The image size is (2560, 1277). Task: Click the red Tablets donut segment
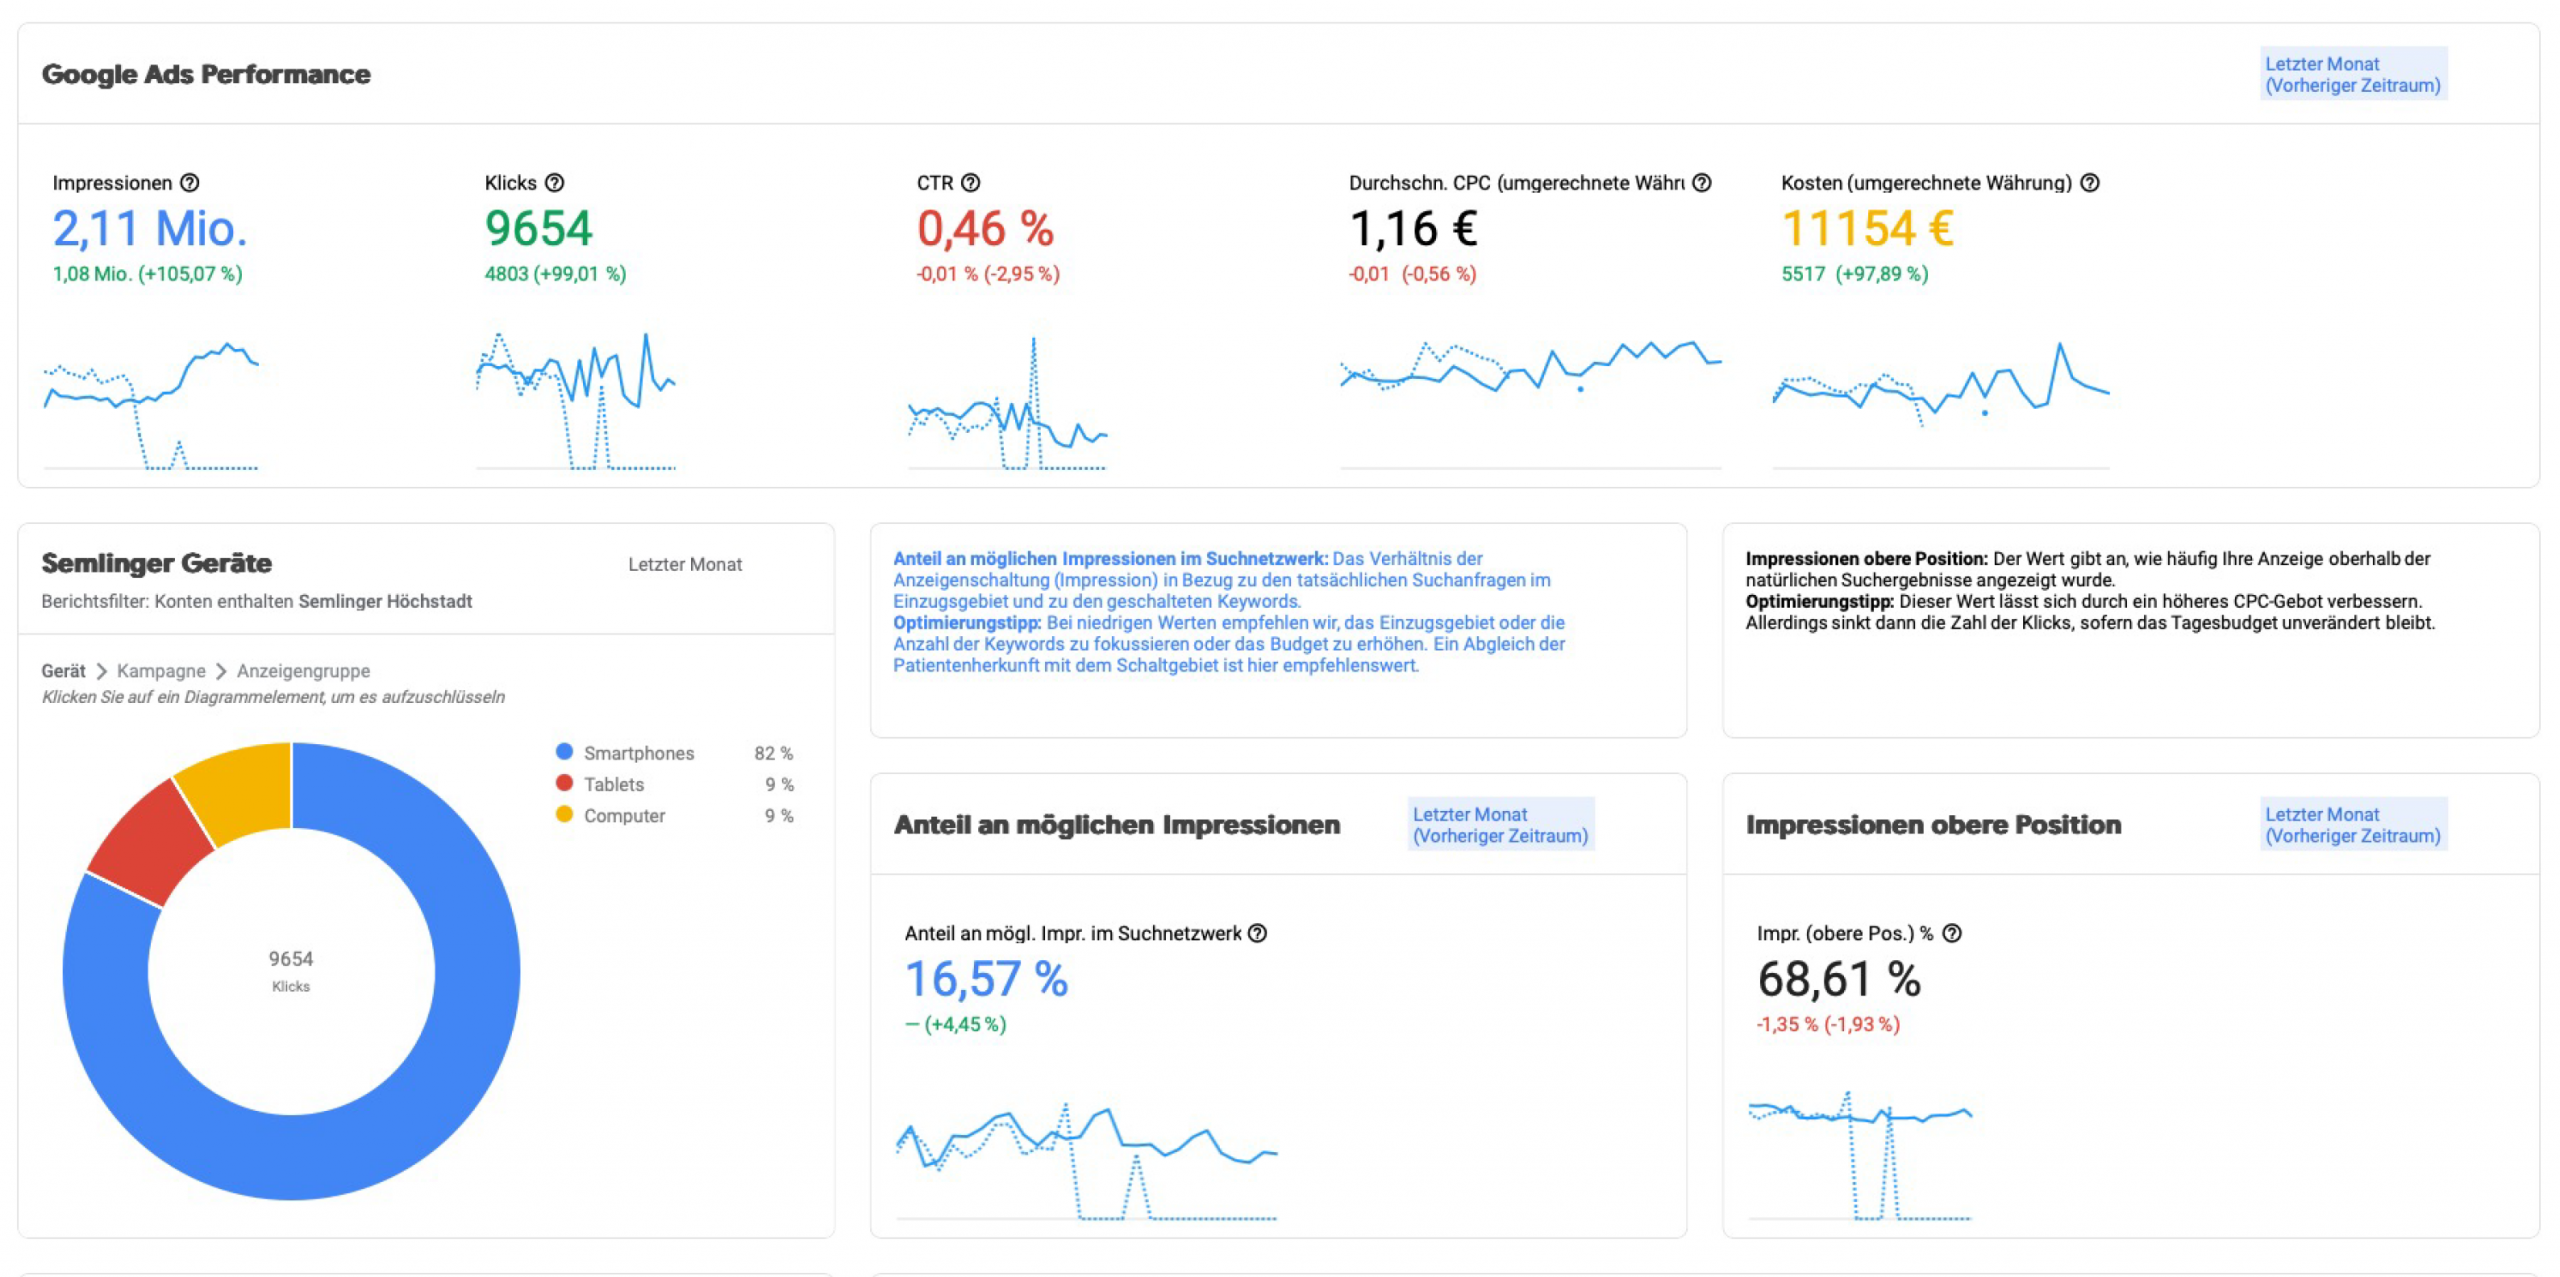point(150,845)
